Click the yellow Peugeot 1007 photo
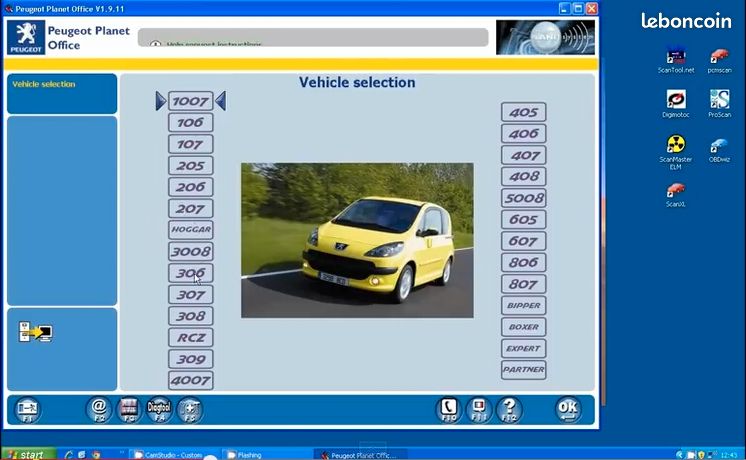 [357, 240]
